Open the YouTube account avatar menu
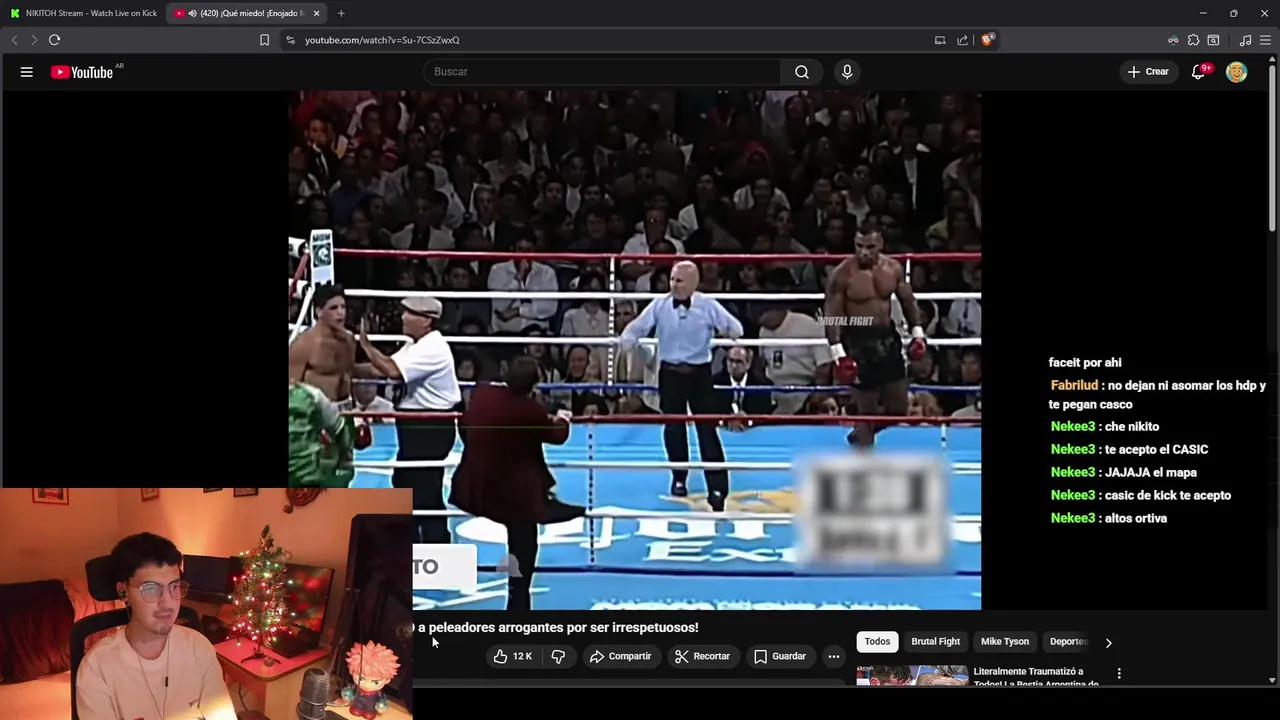 [1237, 72]
